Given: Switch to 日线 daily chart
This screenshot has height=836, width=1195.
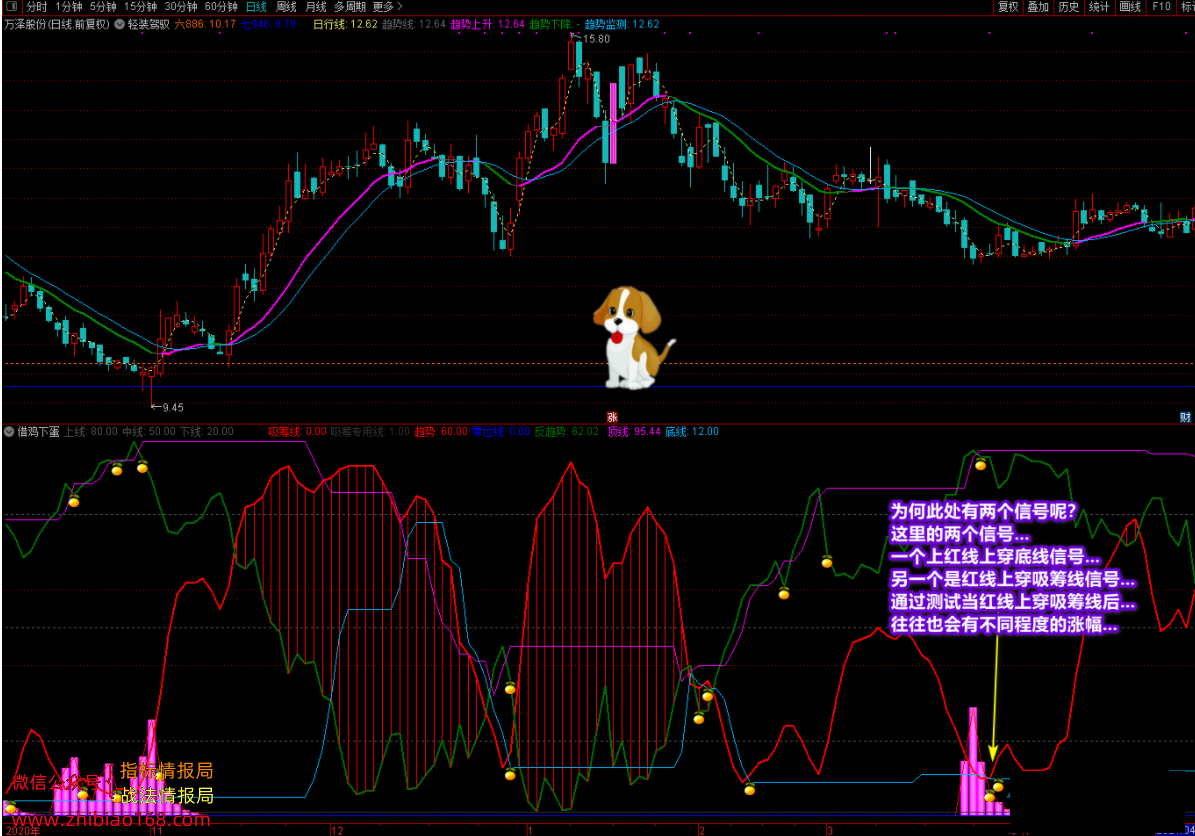Looking at the screenshot, I should [256, 7].
